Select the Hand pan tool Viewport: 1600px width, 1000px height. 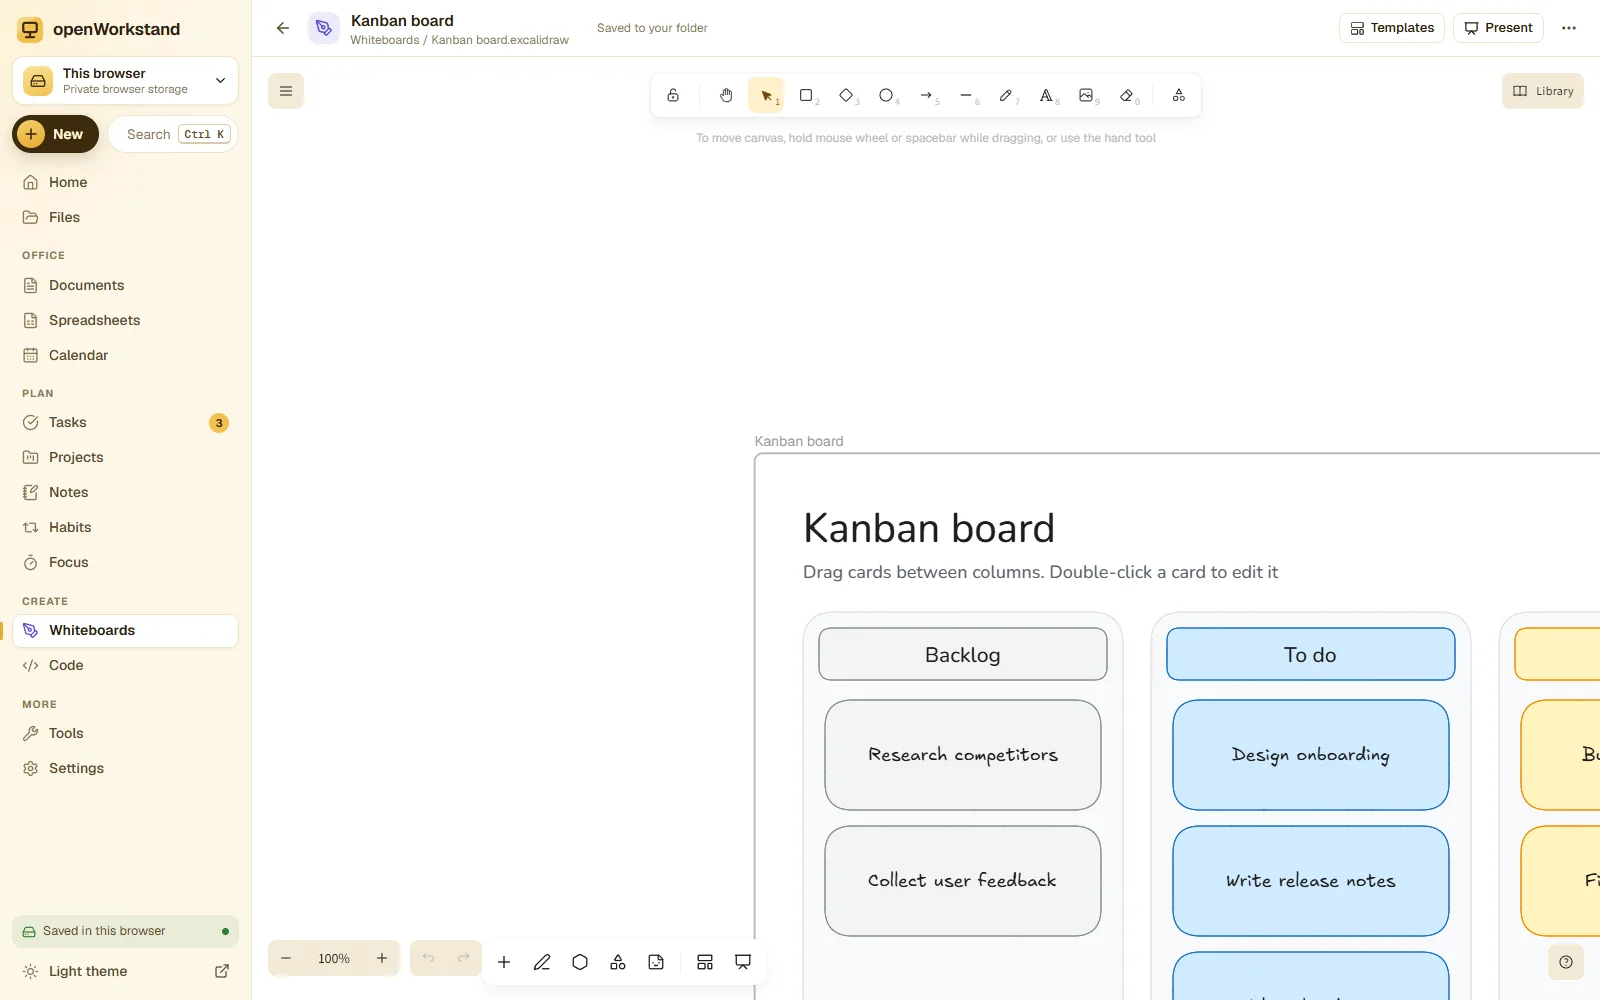[726, 95]
